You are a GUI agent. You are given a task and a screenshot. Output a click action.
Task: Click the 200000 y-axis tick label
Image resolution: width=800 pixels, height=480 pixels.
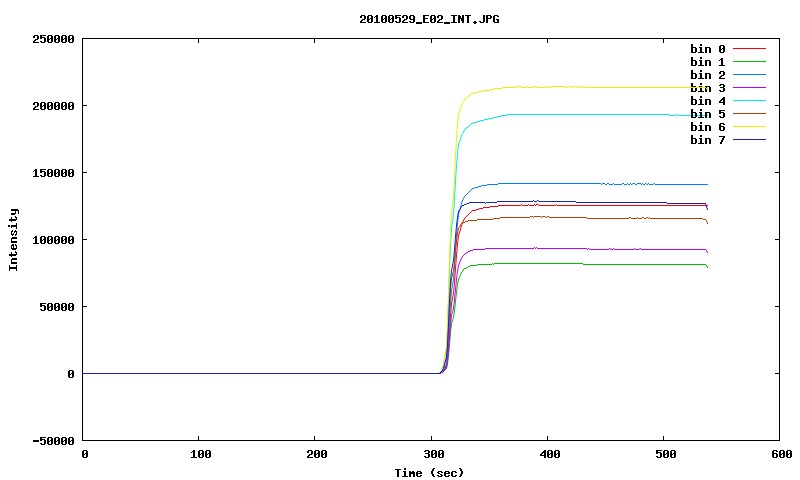coord(53,106)
